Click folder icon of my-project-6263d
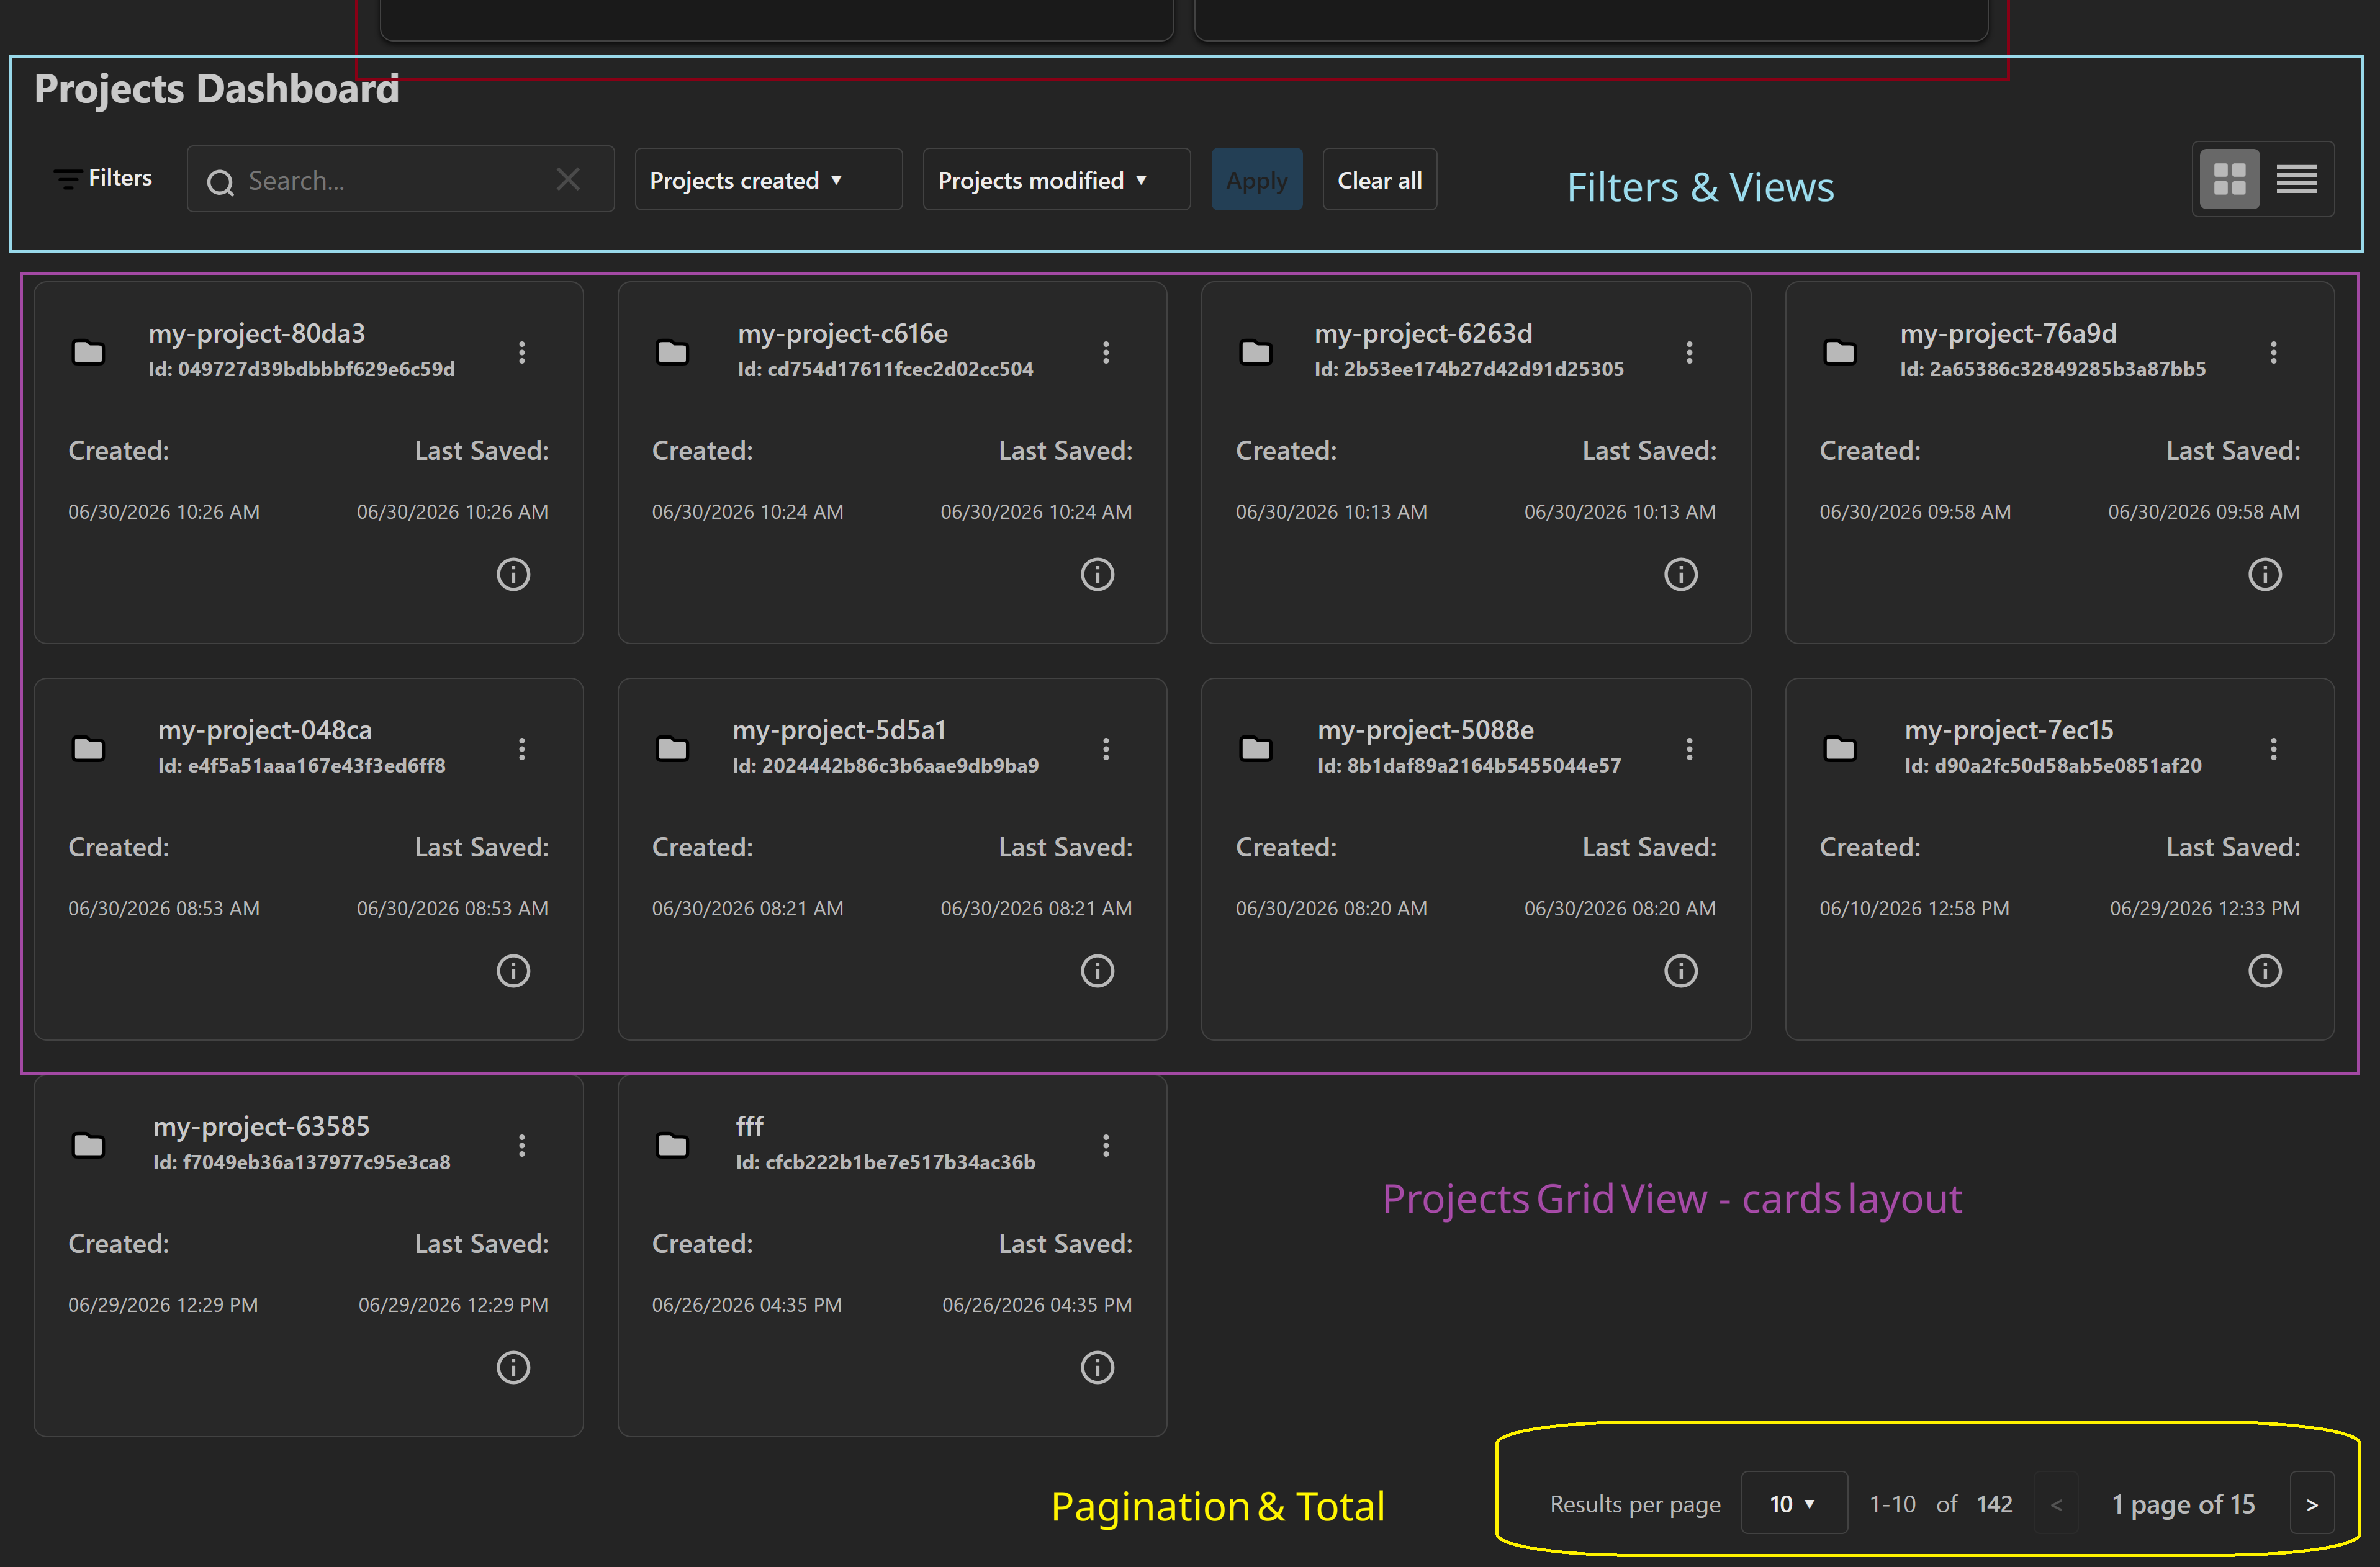 pyautogui.click(x=1256, y=352)
